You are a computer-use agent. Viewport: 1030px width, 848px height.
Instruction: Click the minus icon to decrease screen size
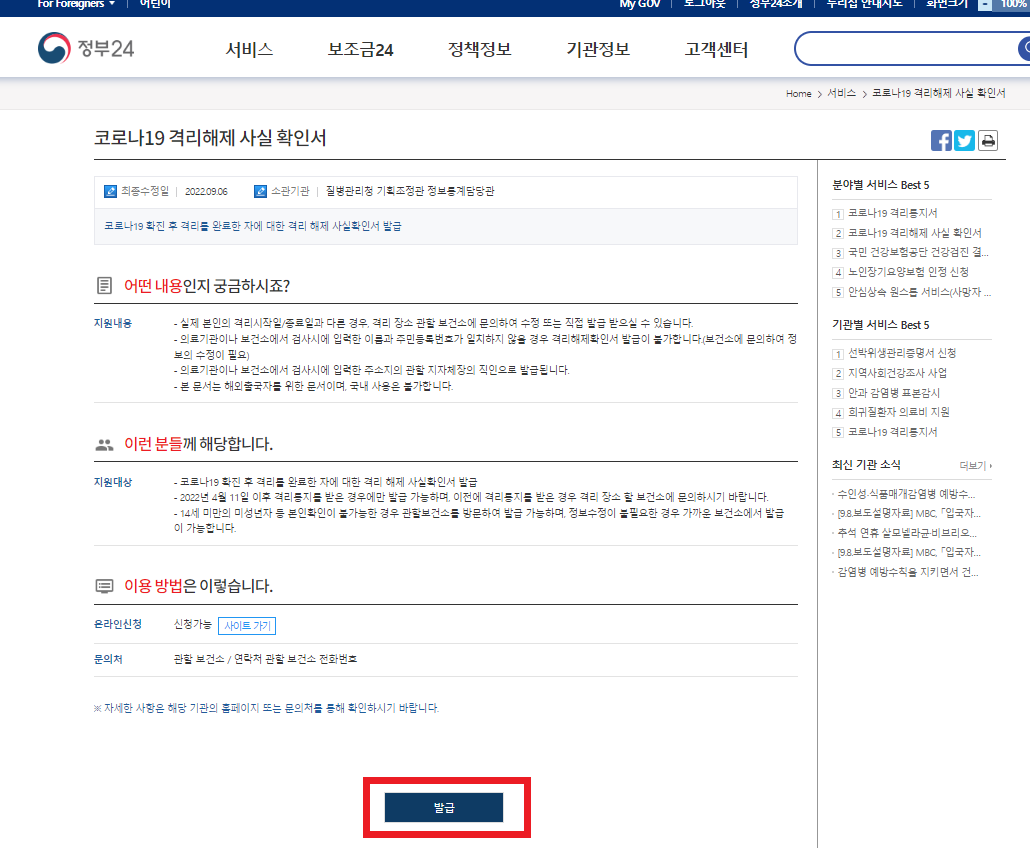(x=984, y=5)
